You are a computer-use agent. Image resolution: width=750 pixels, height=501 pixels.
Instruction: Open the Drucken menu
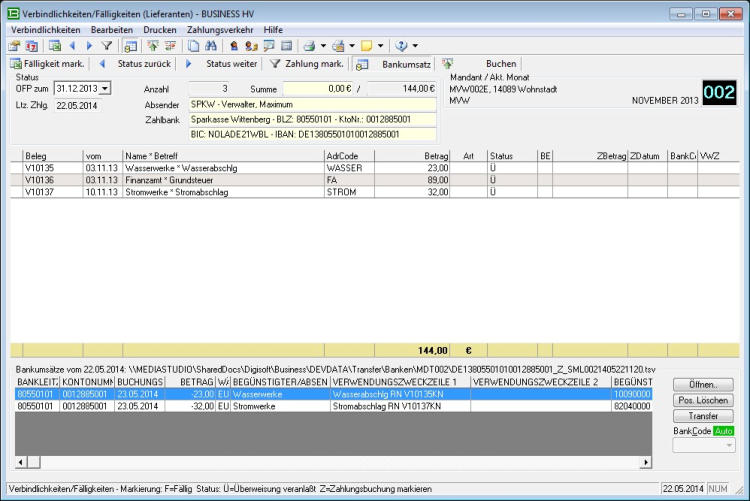[x=160, y=30]
